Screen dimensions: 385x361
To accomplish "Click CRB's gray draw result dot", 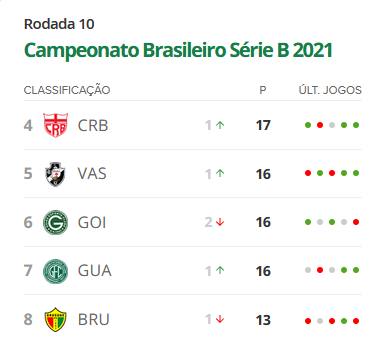I will pyautogui.click(x=332, y=125).
